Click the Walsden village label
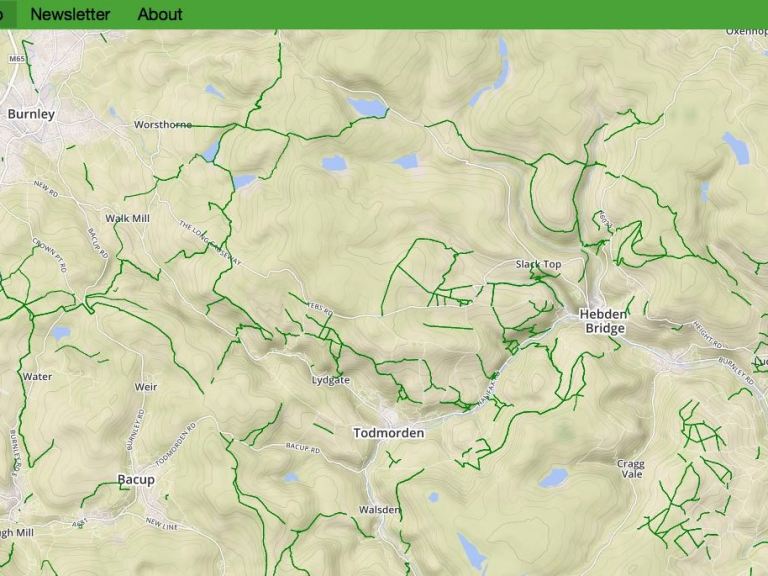Viewport: 768px width, 576px height. (x=380, y=510)
